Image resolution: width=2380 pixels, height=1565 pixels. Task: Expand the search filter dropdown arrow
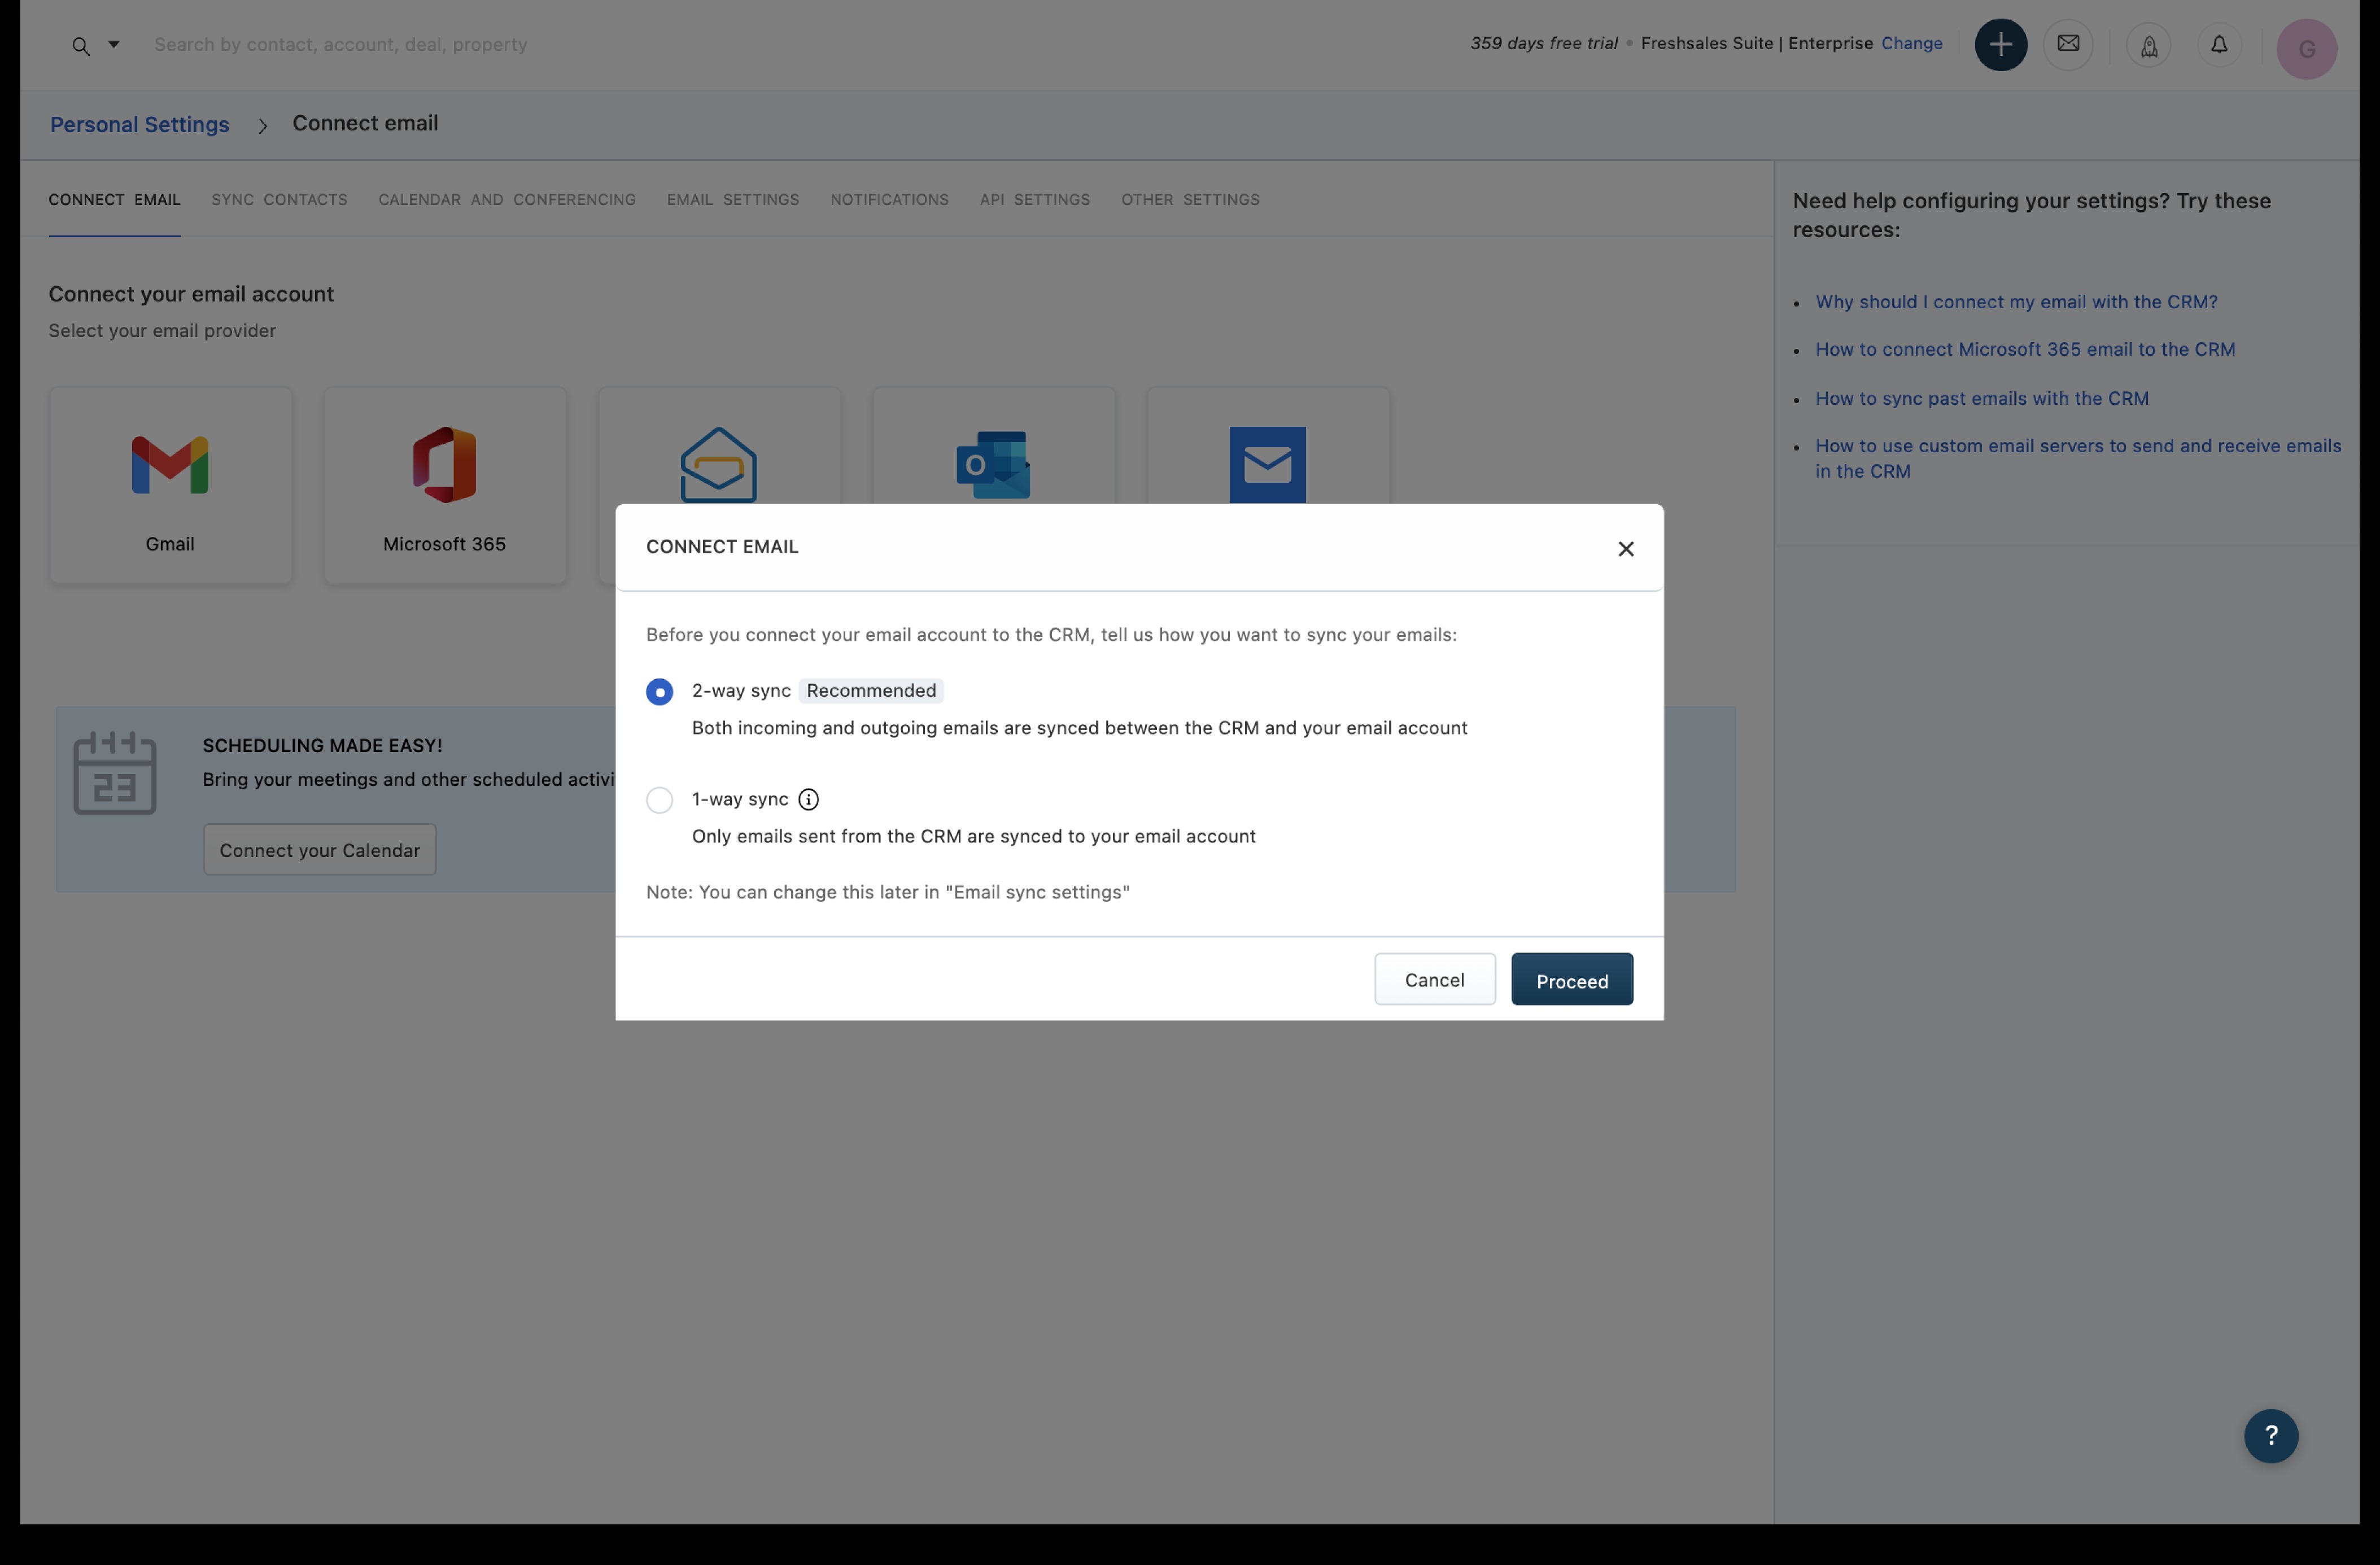click(114, 44)
